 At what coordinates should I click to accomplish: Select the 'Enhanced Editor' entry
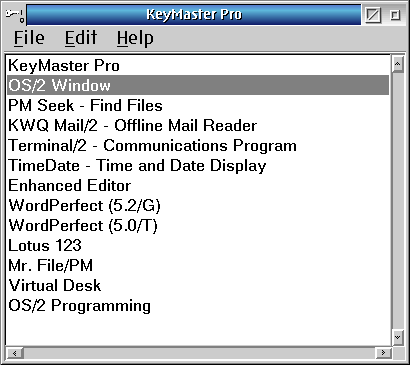[x=198, y=185]
